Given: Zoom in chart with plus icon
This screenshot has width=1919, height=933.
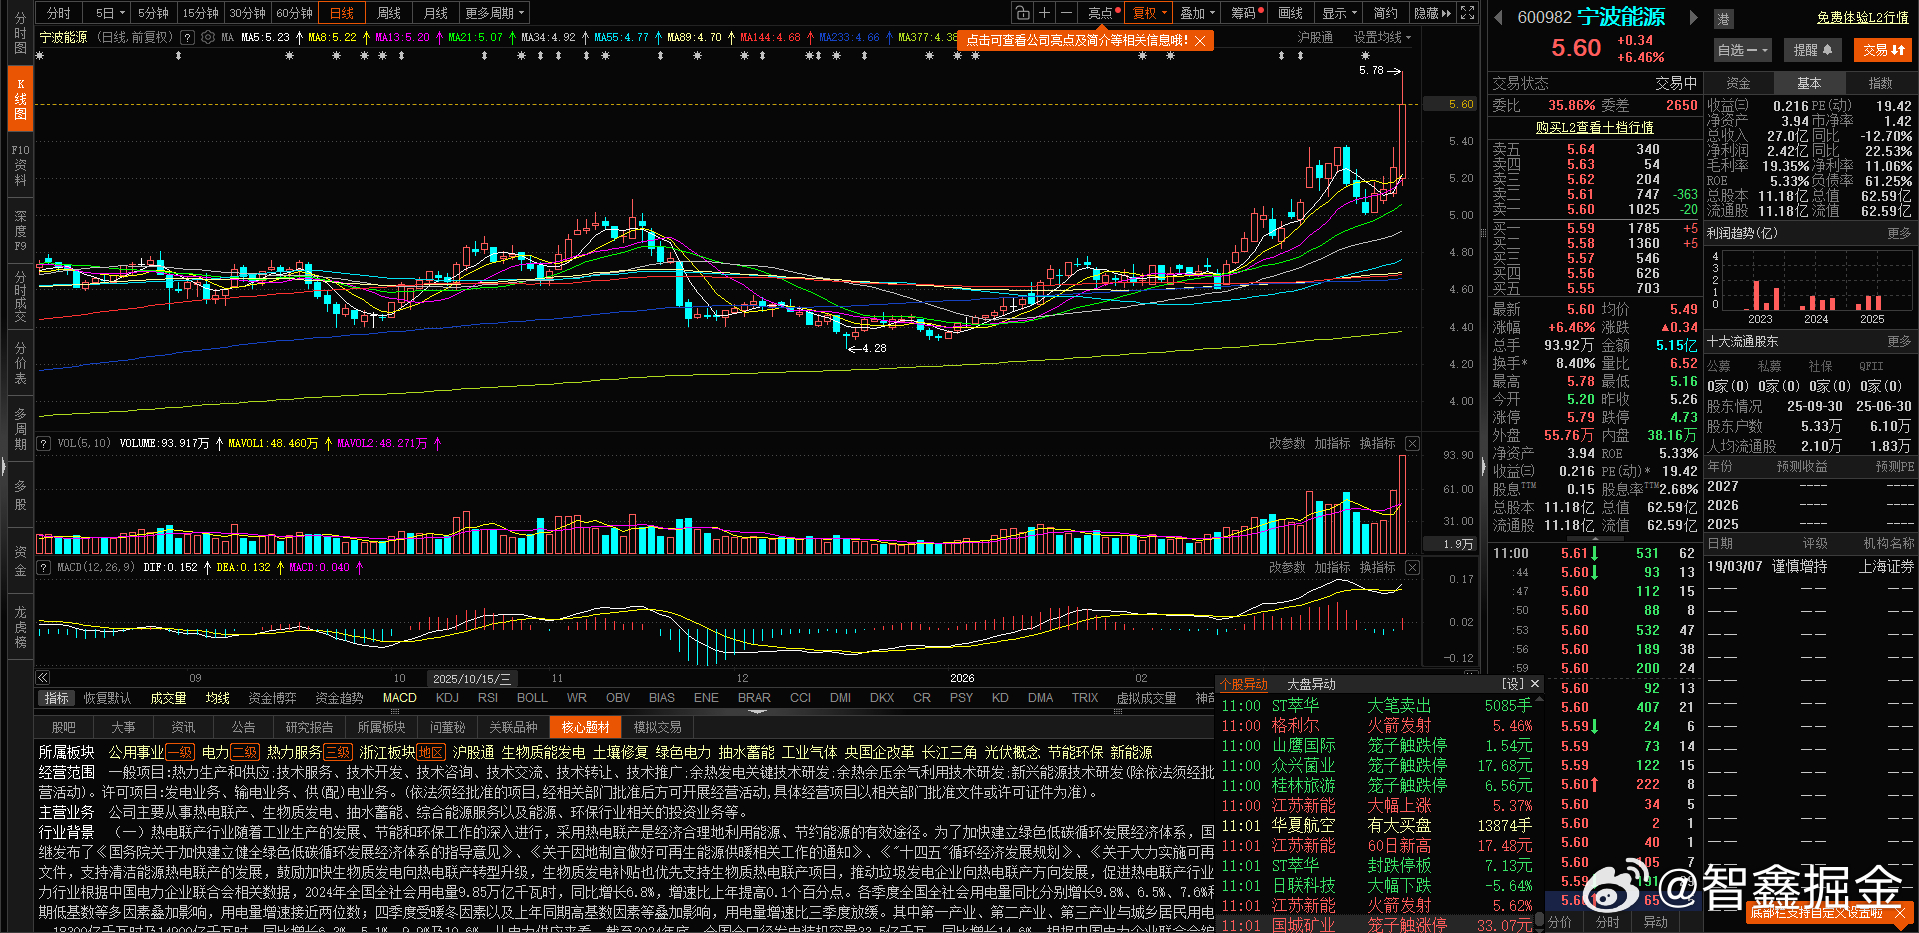Looking at the screenshot, I should [x=1044, y=13].
